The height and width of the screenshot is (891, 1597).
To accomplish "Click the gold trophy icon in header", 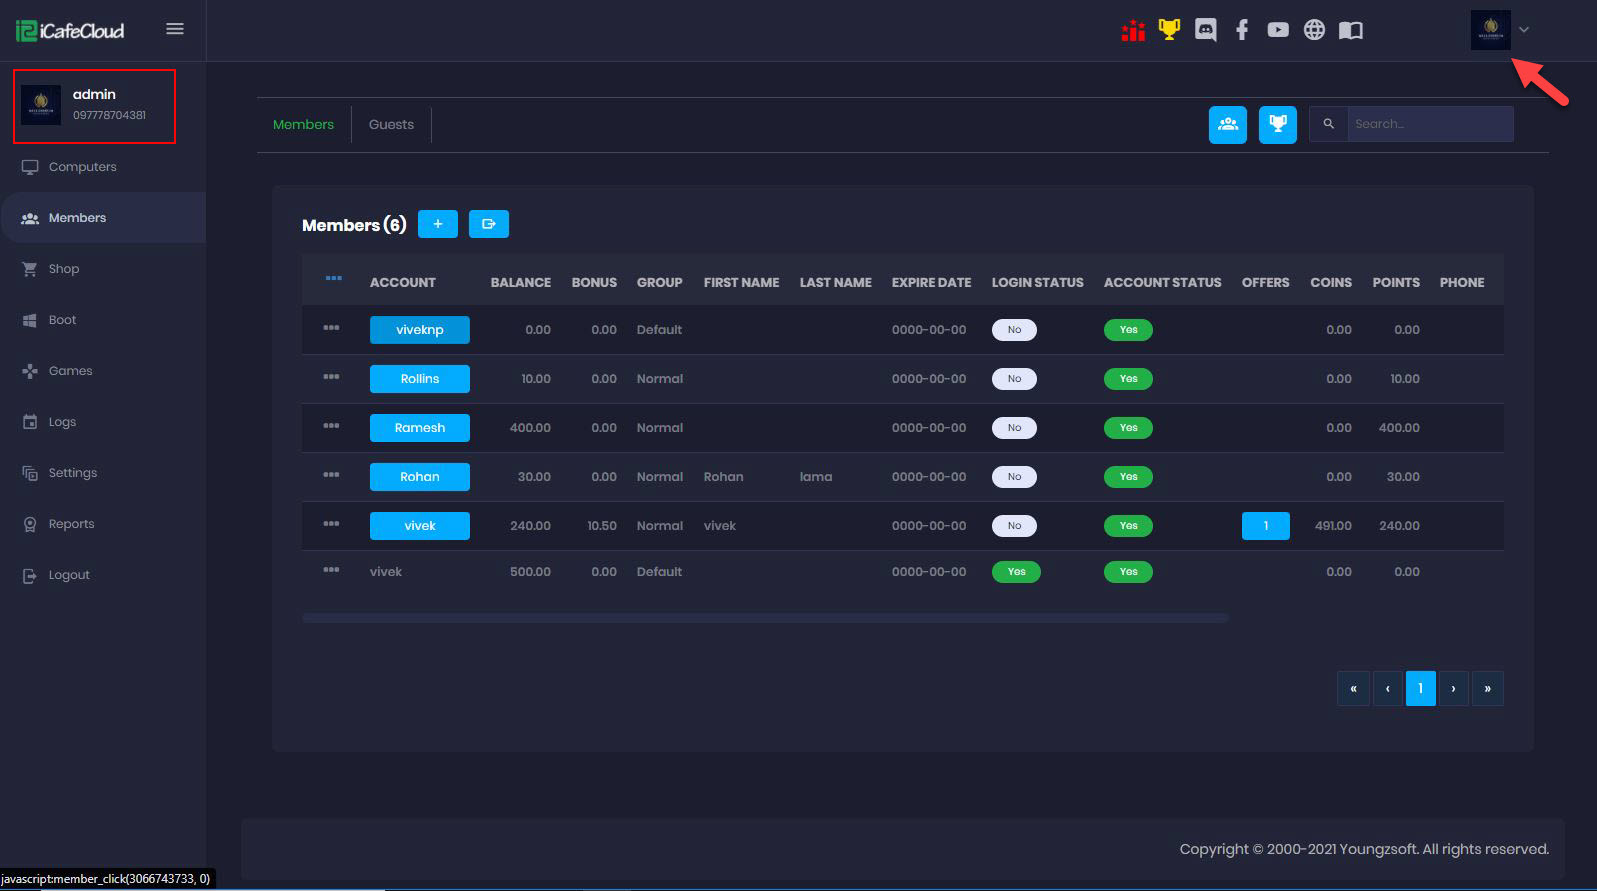I will pos(1168,30).
